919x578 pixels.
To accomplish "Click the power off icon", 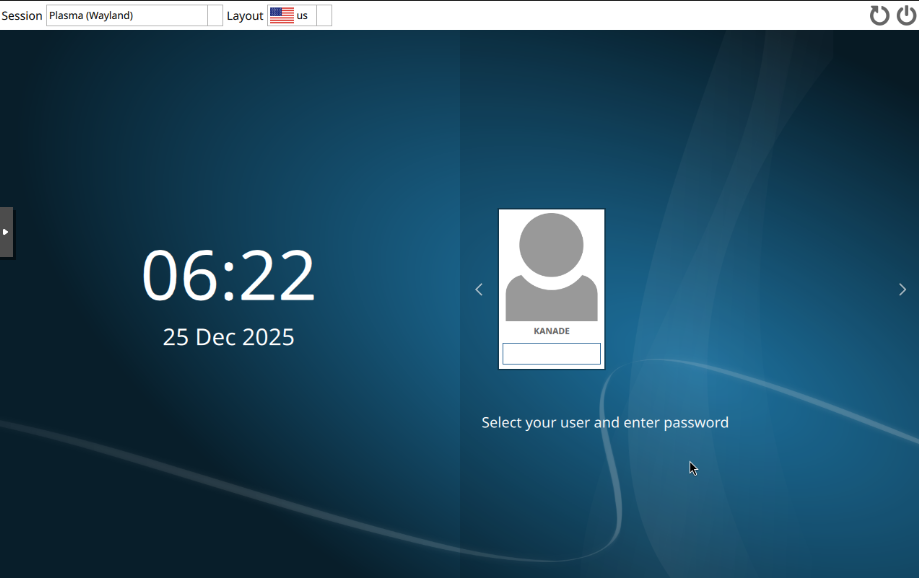I will click(906, 15).
